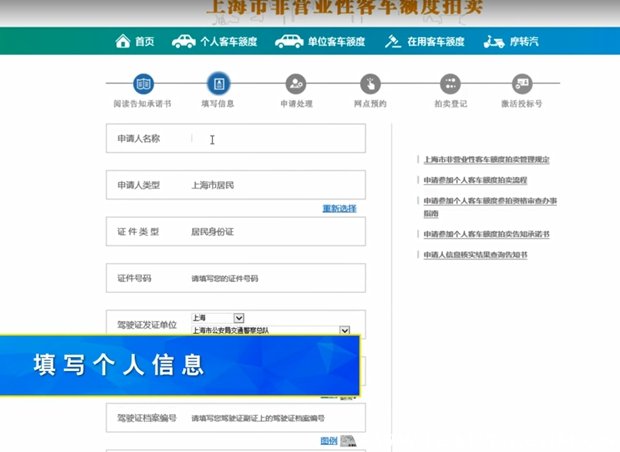Click the 单位客车额度 car icon

(x=289, y=41)
